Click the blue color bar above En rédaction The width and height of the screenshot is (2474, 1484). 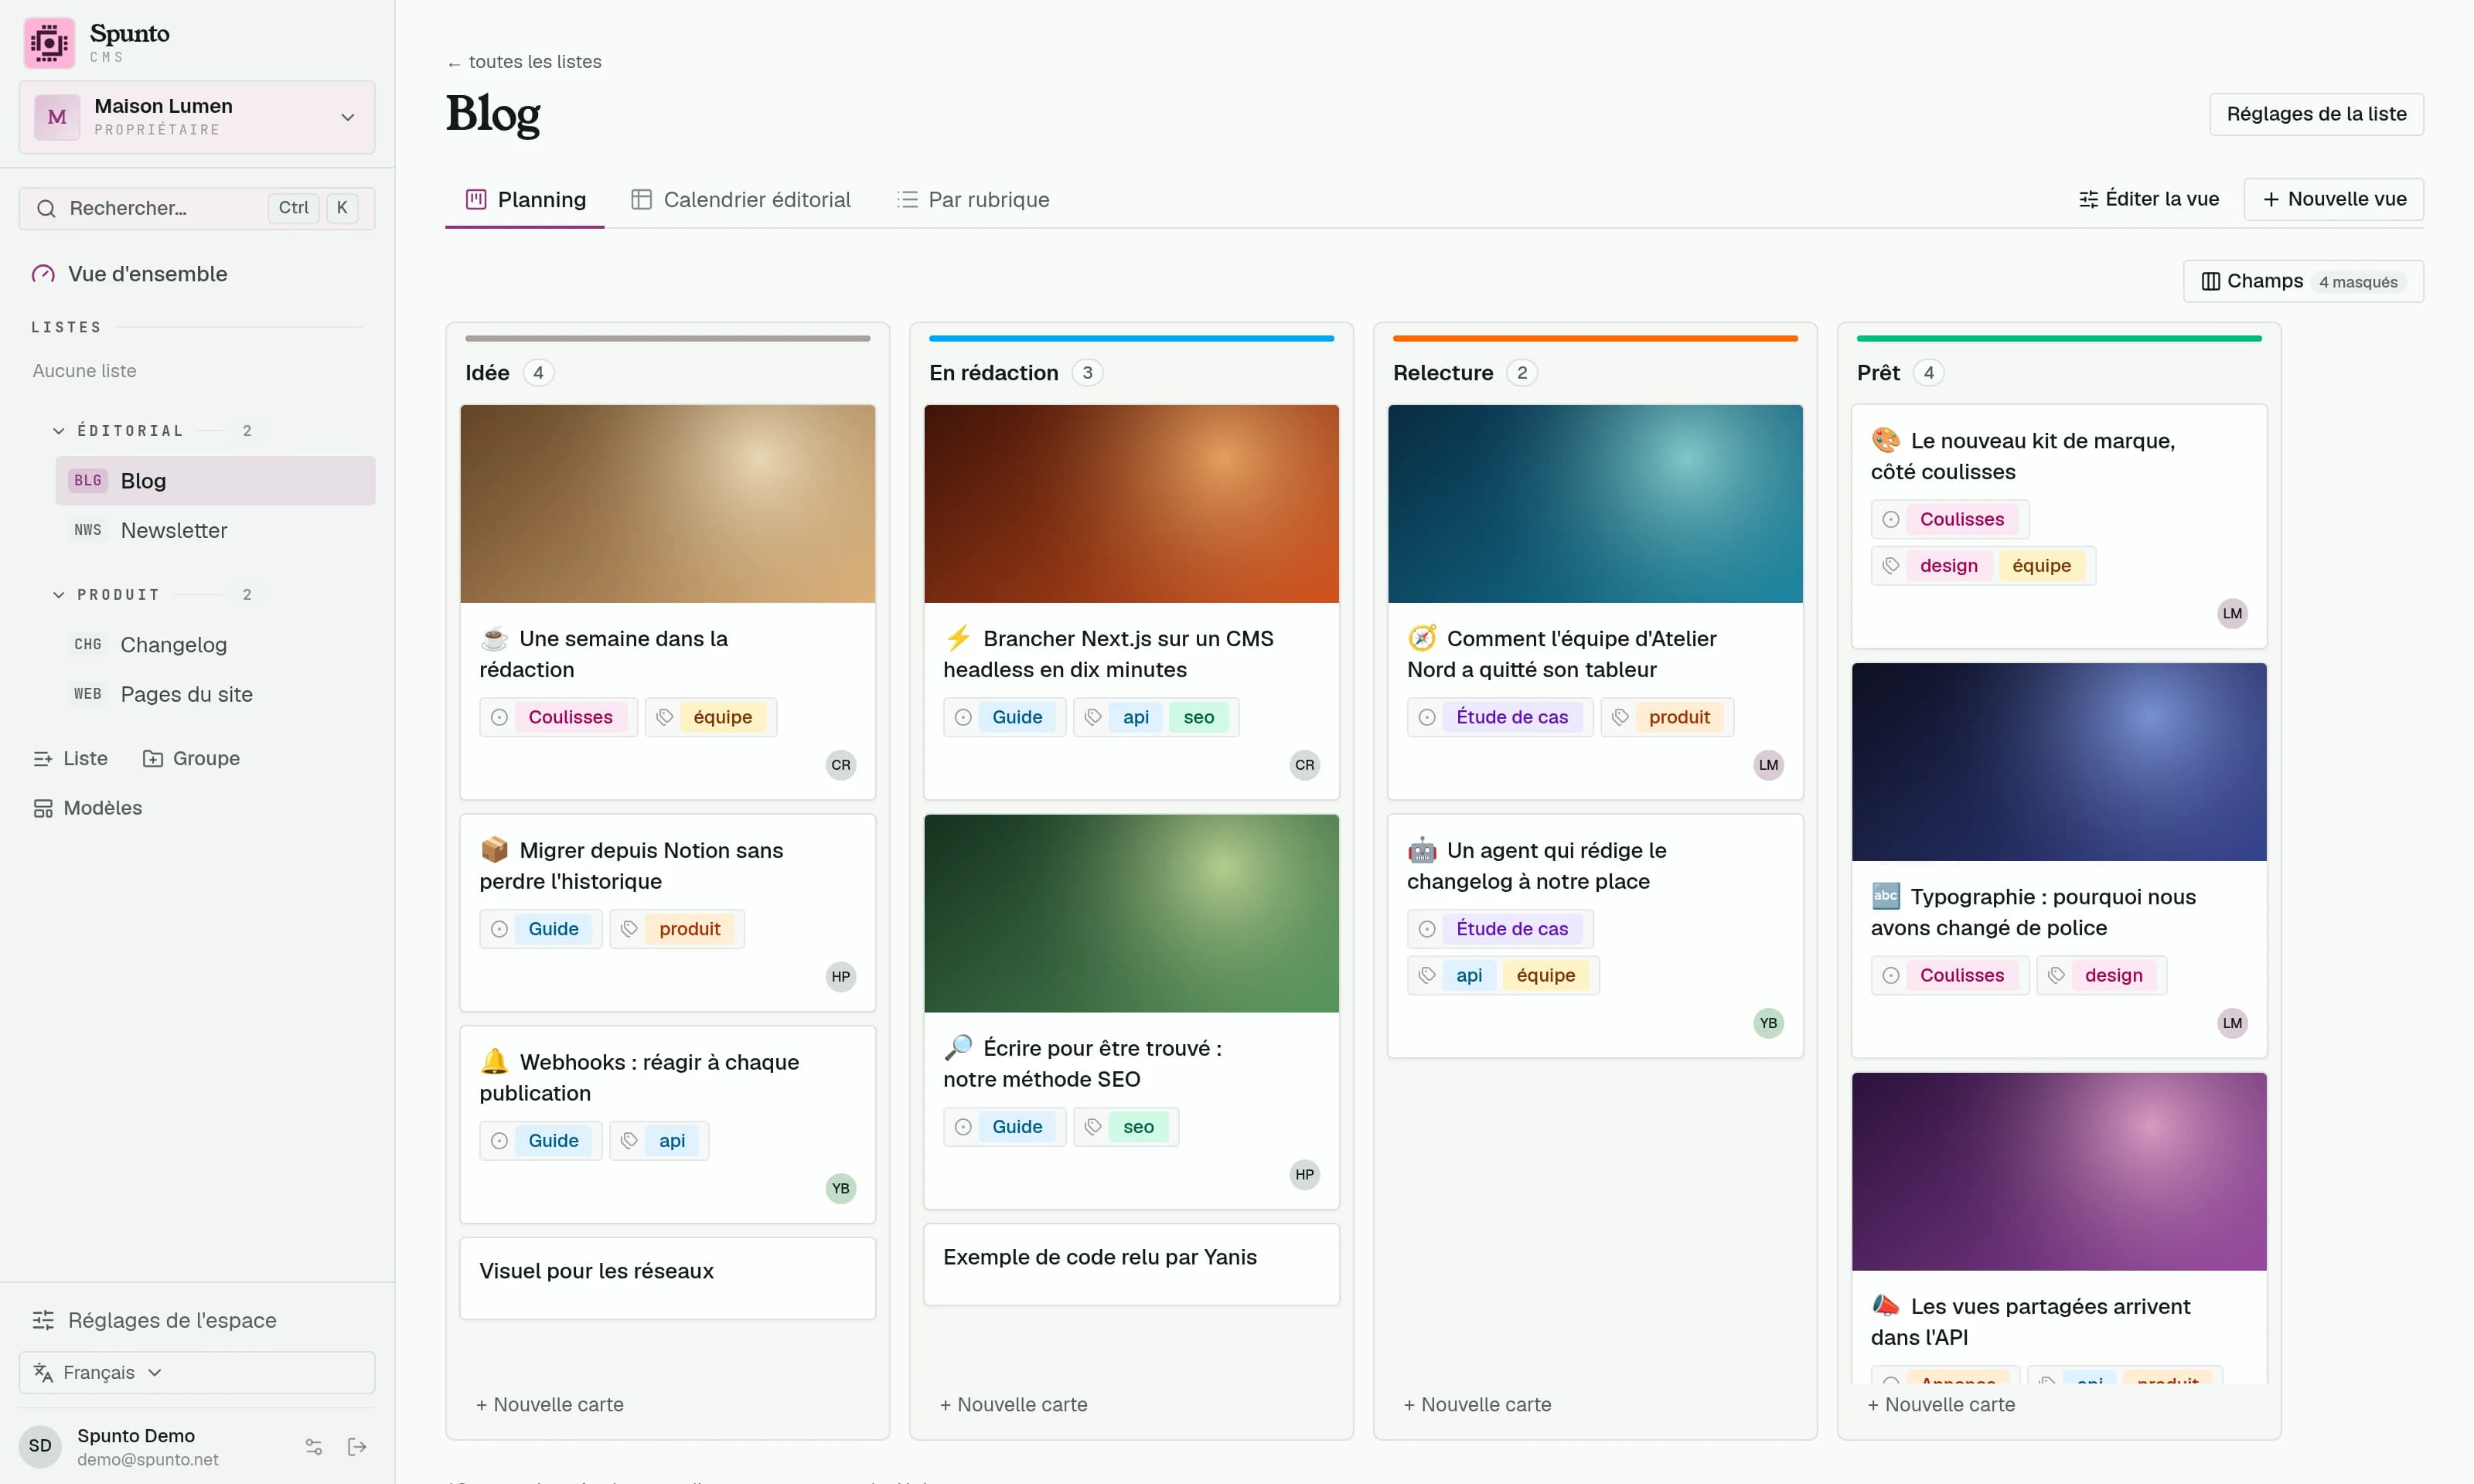point(1131,339)
